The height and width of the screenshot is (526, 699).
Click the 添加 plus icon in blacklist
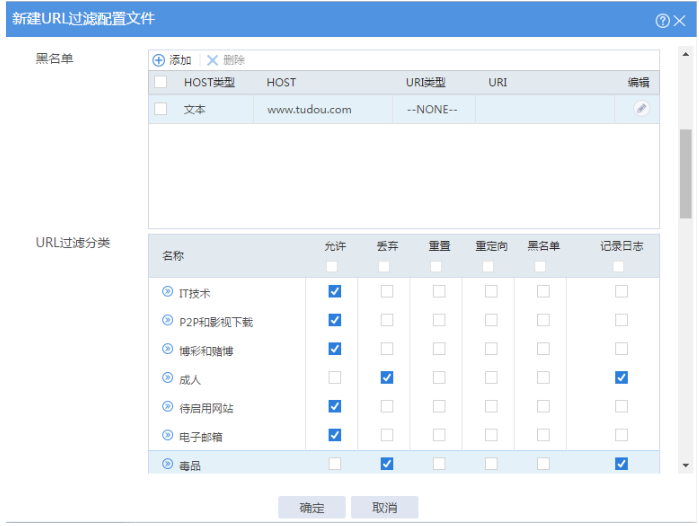point(159,60)
